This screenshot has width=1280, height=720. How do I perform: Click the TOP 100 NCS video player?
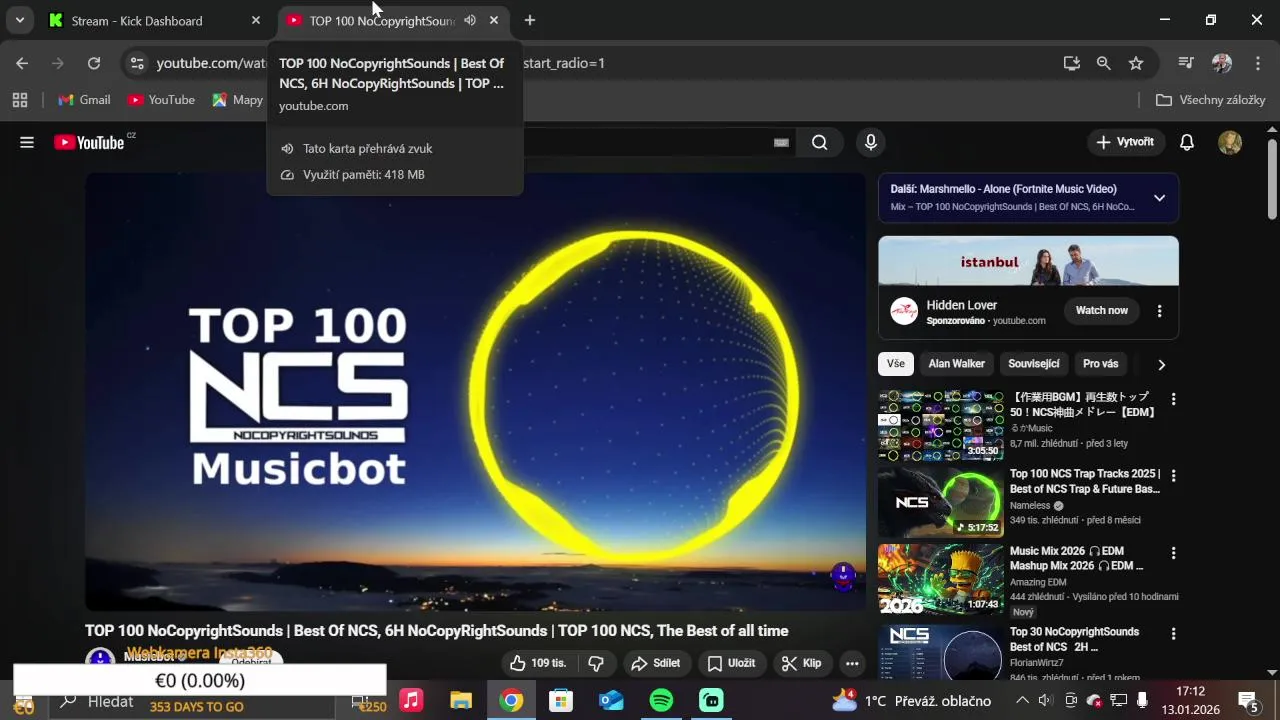[x=475, y=392]
